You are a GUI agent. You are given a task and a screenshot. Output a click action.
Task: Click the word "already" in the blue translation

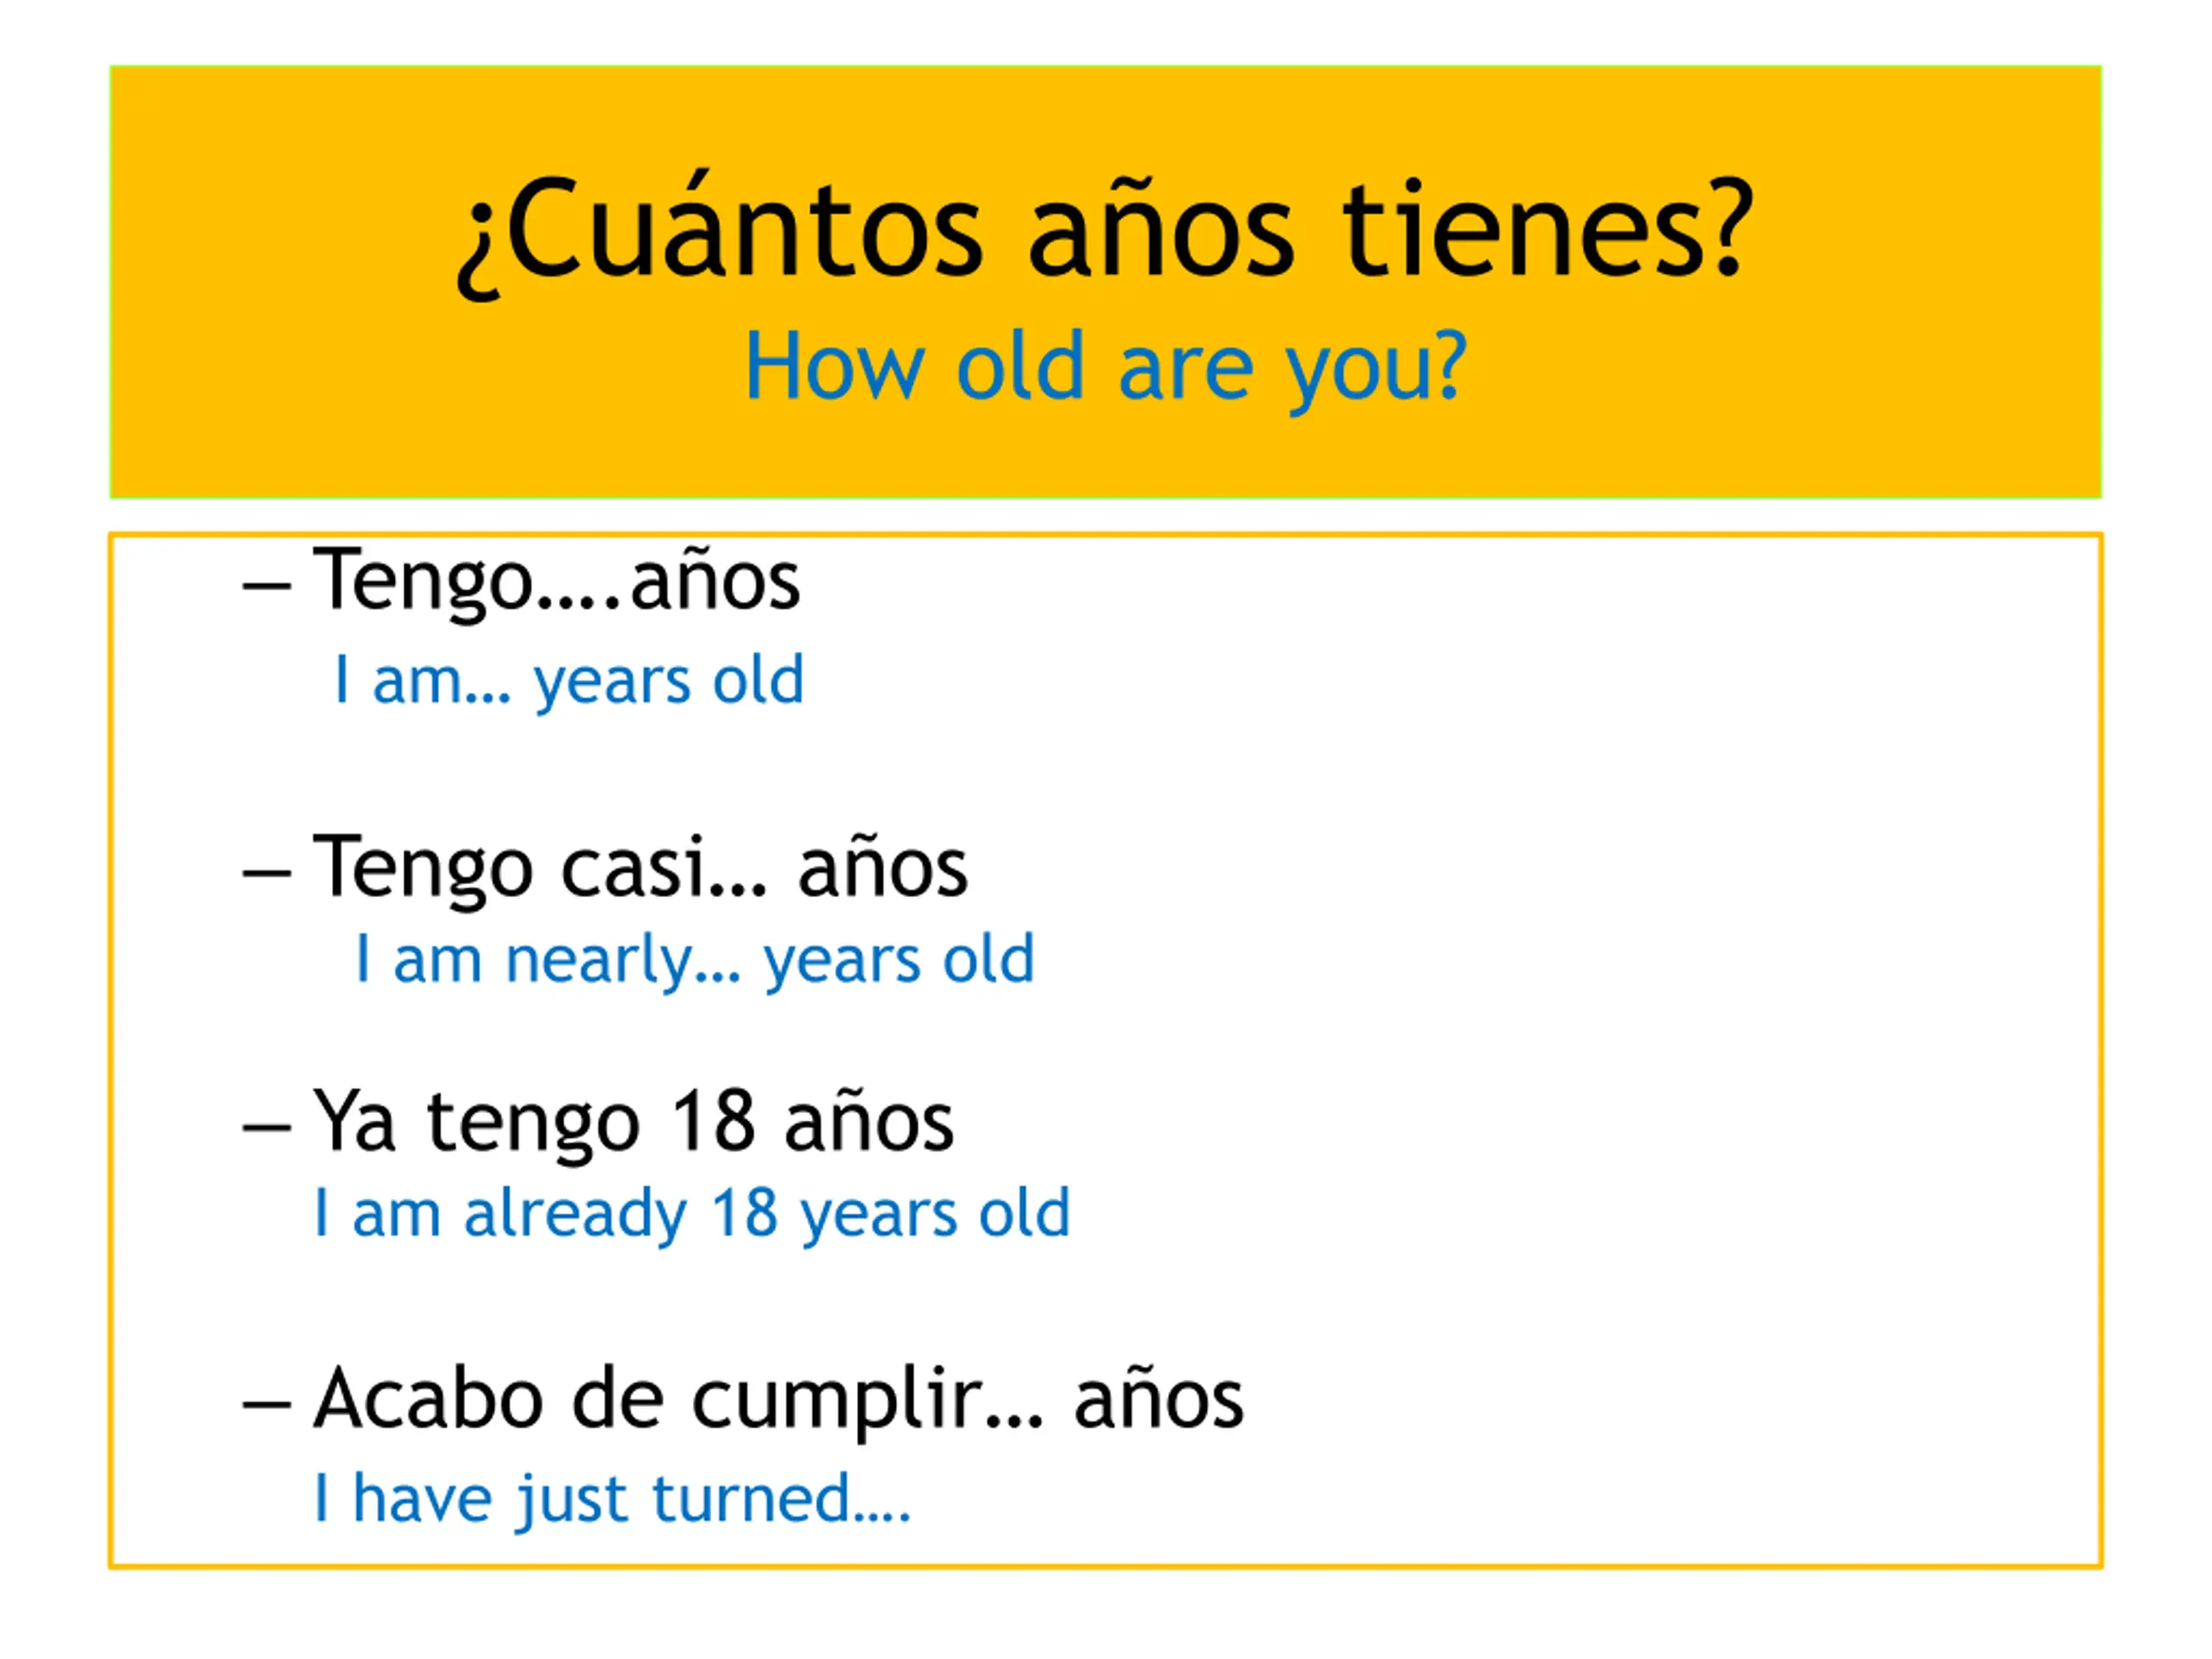[575, 1216]
